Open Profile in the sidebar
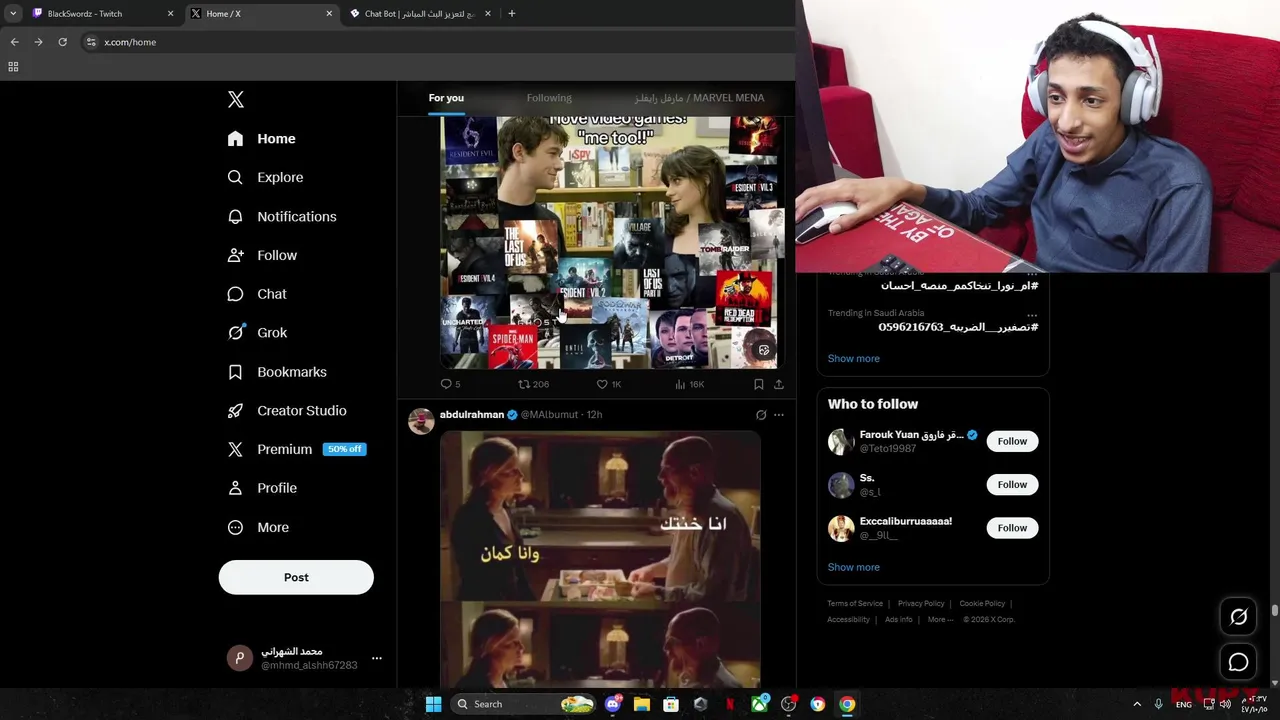This screenshot has height=720, width=1280. click(x=262, y=488)
